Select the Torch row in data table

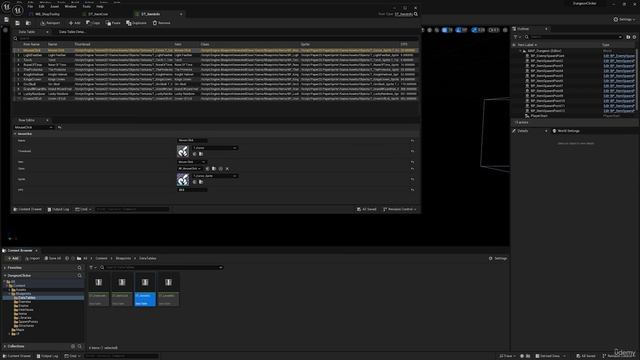[216, 60]
